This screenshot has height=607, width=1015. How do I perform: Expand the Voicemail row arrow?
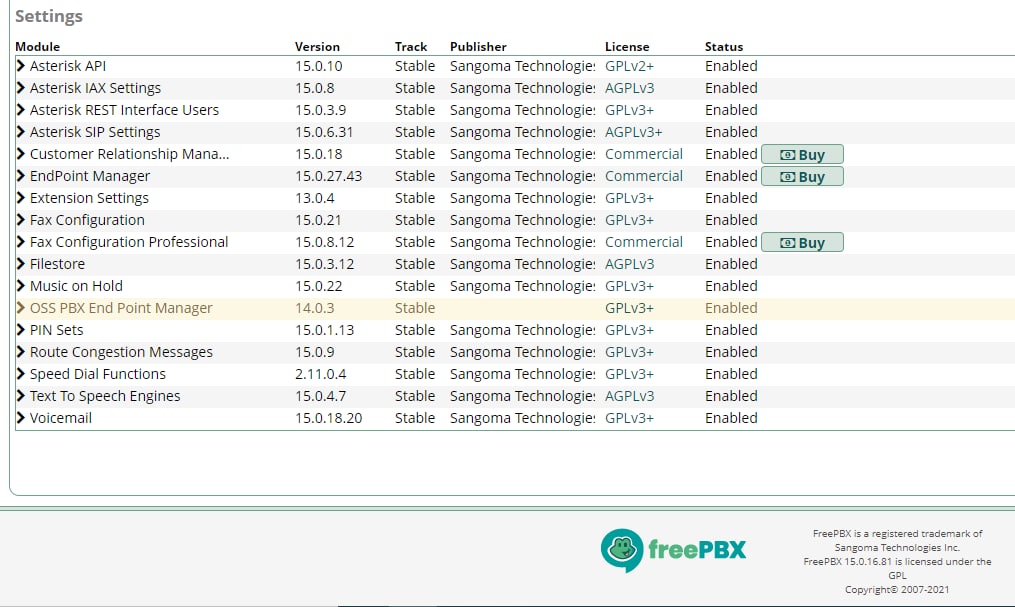pos(21,418)
